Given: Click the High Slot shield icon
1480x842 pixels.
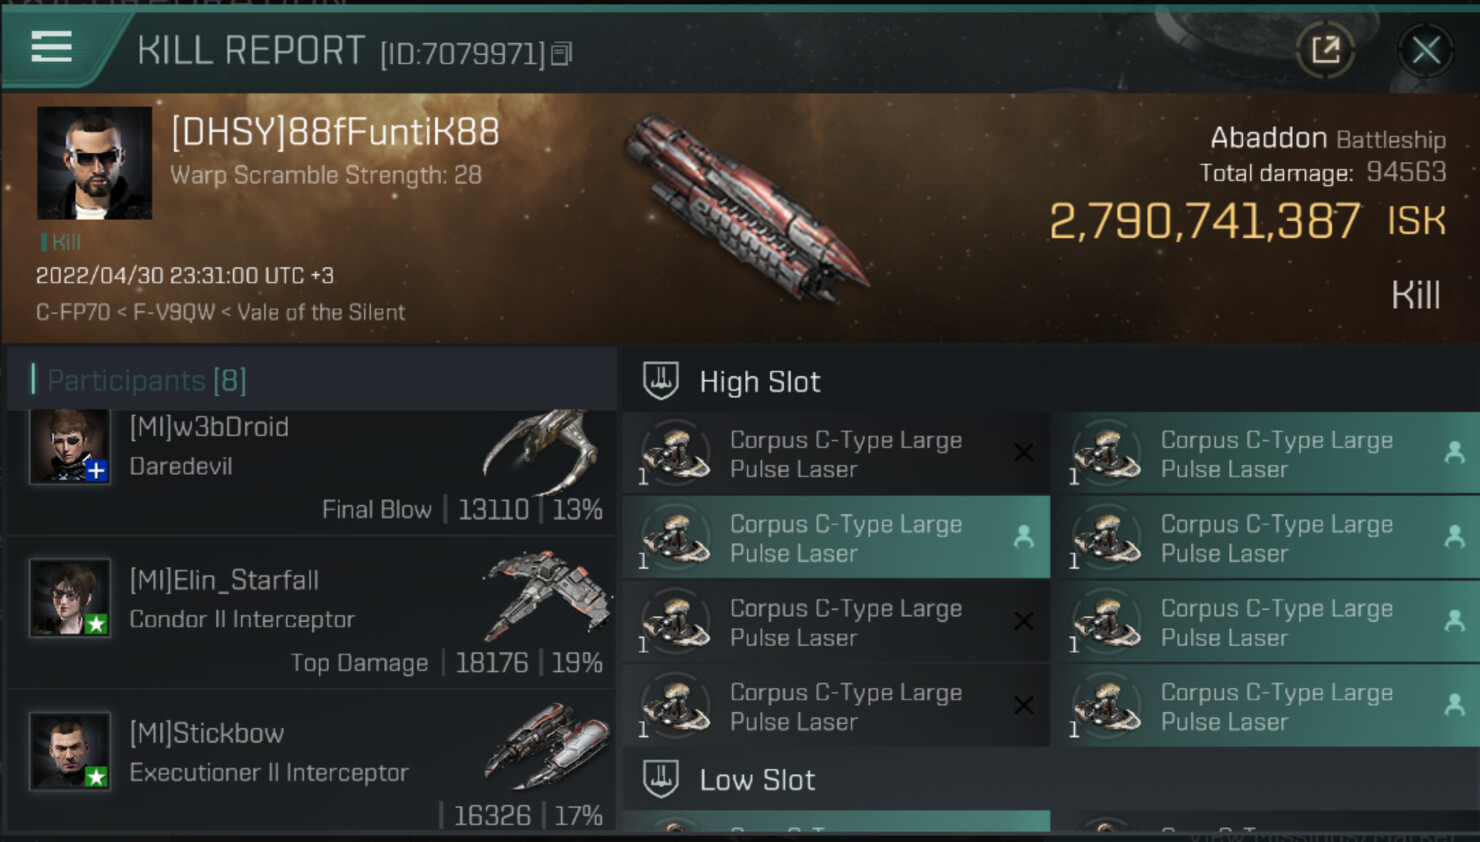Looking at the screenshot, I should point(661,381).
